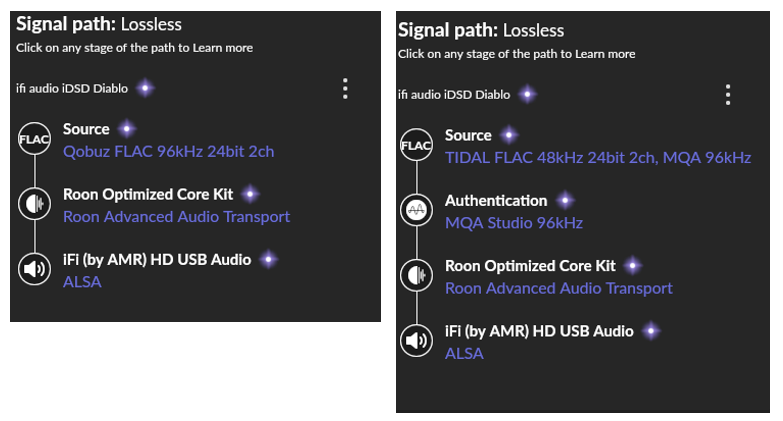783x421 pixels.
Task: Click Roon Advanced Audio Transport in the right panel
Action: (559, 288)
